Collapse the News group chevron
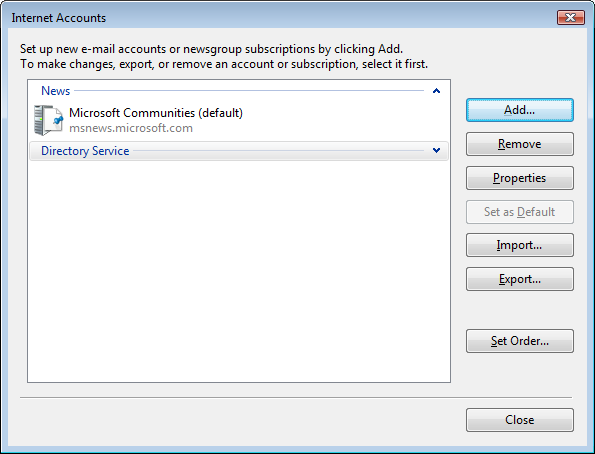 pos(436,91)
